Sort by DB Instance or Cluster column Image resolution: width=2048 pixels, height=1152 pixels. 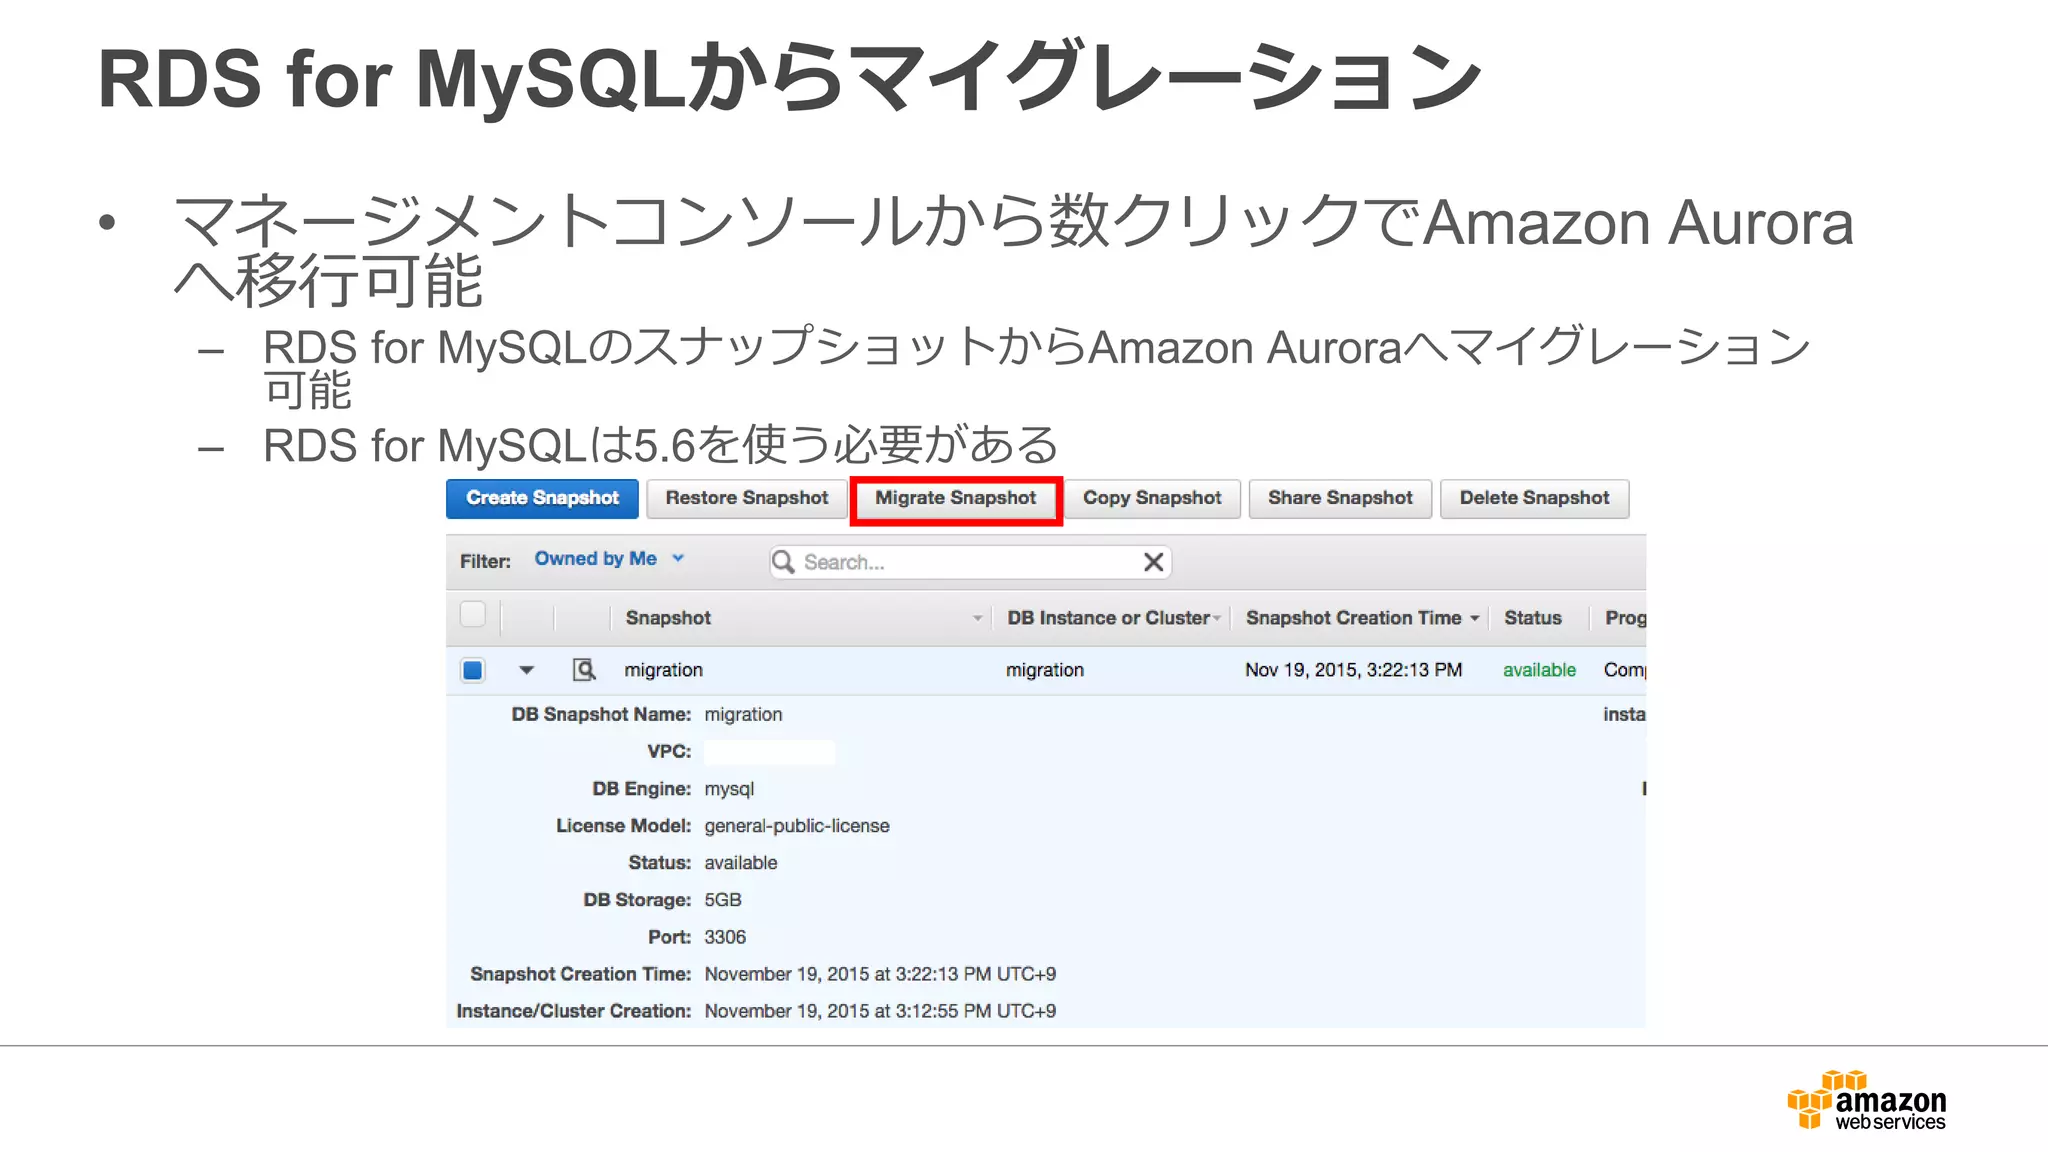click(x=1108, y=618)
